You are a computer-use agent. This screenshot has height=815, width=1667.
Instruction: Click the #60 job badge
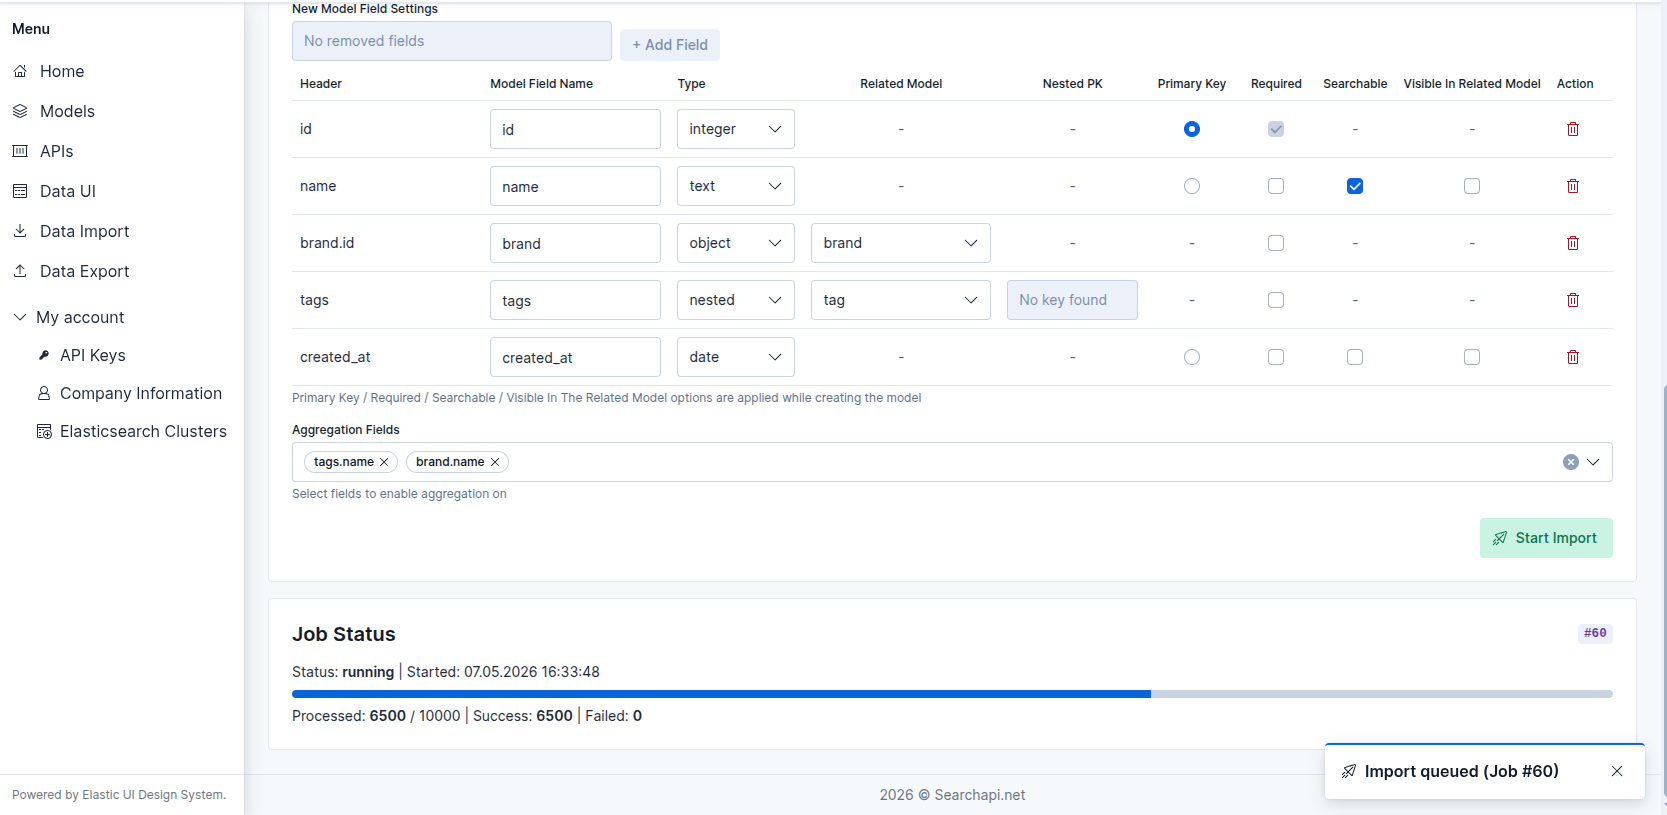click(x=1595, y=633)
